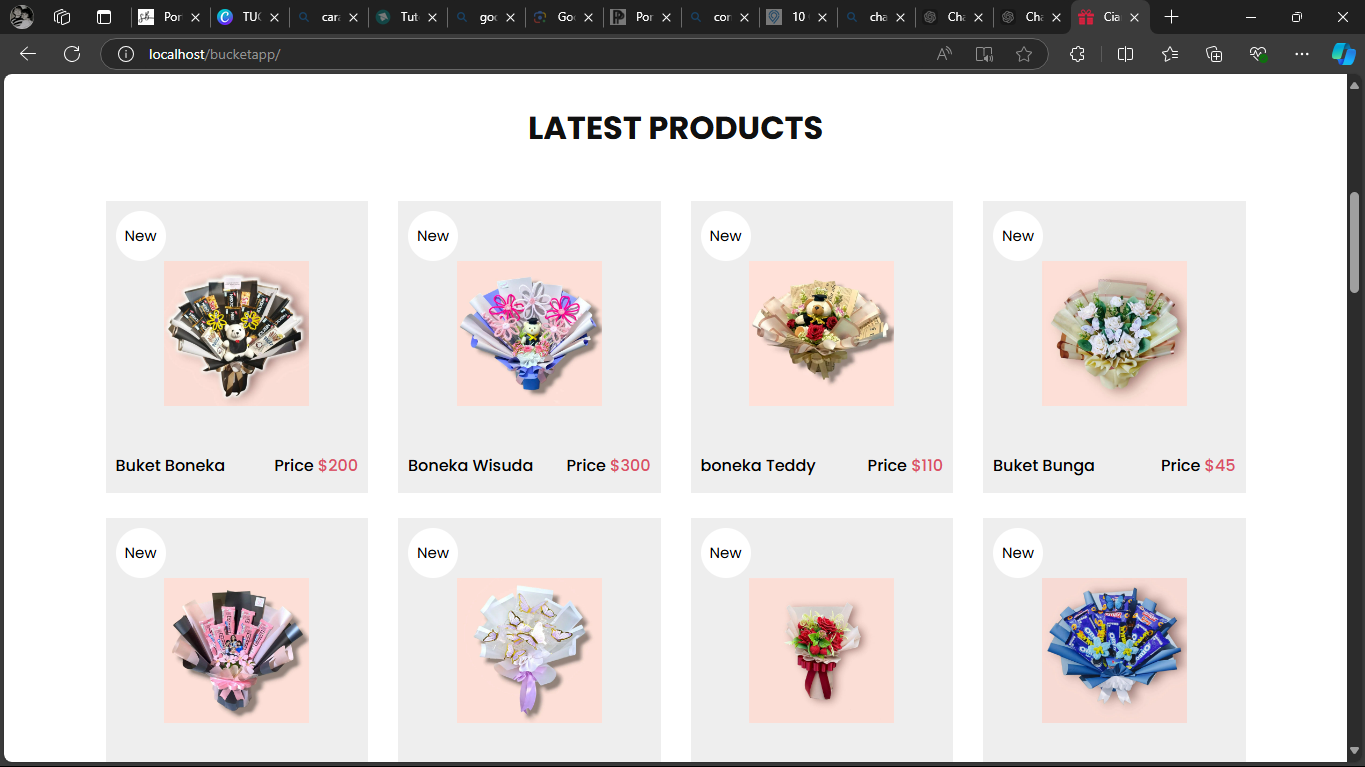Open the tab actions menu icon

click(x=104, y=17)
